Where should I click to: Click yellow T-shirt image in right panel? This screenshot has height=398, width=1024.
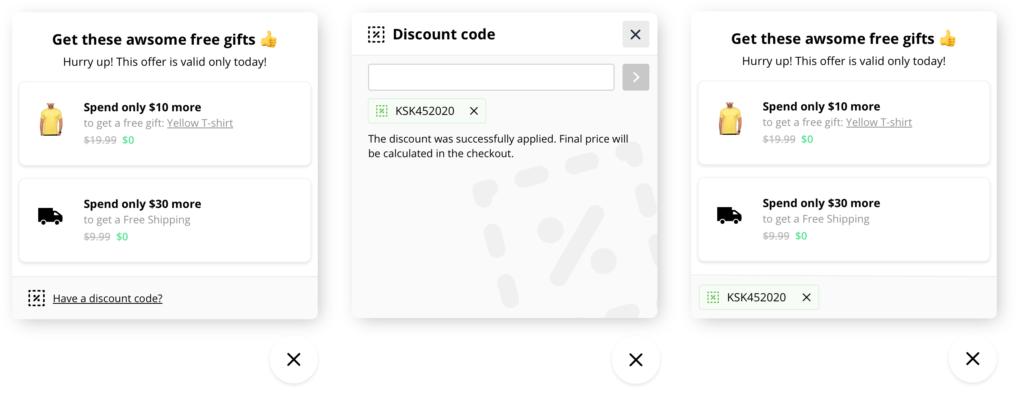coord(730,119)
